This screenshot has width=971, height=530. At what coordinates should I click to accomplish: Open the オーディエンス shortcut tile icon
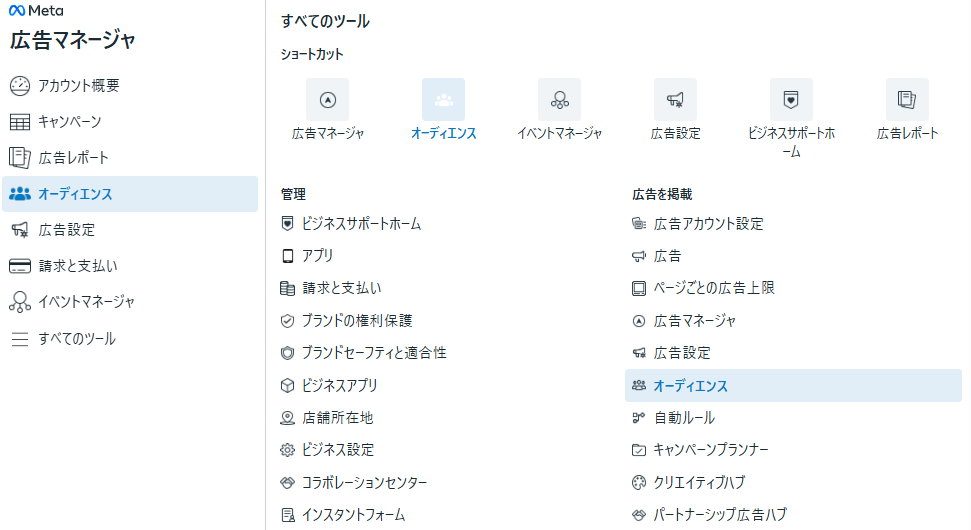[443, 100]
